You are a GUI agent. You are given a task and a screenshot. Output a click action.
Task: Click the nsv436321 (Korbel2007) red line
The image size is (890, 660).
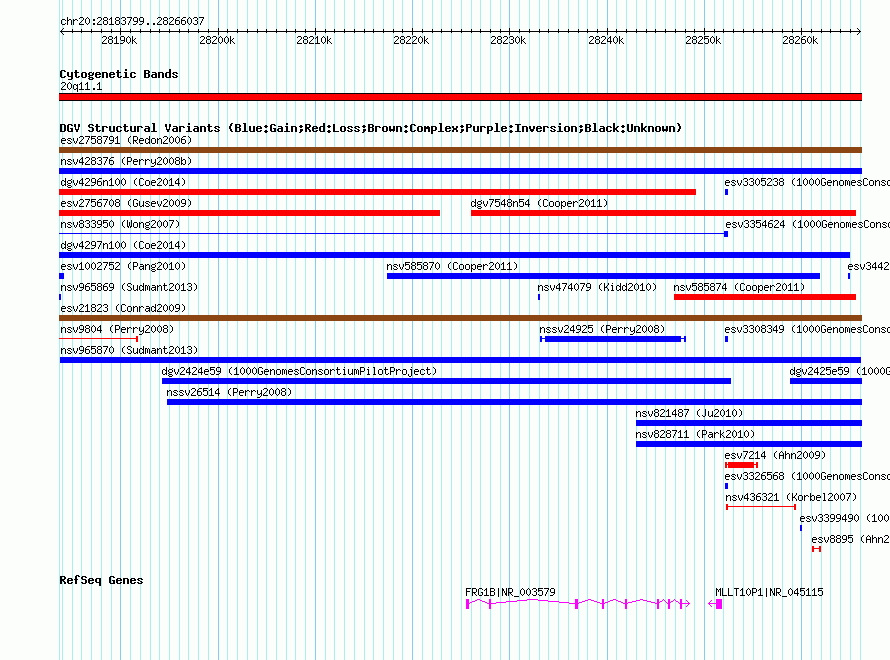pos(761,507)
